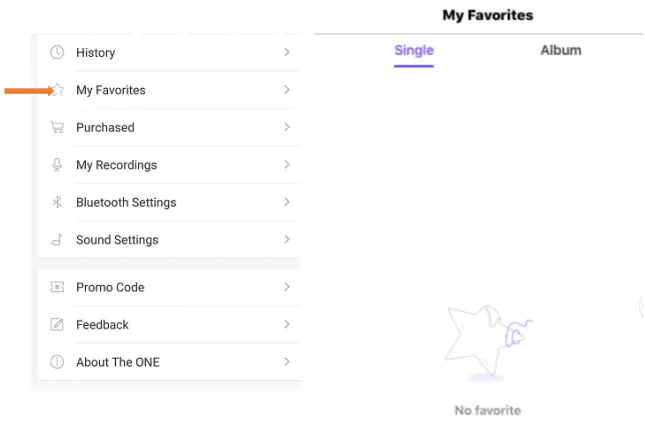The height and width of the screenshot is (434, 645).
Task: Switch to the Album tab
Action: click(x=560, y=50)
